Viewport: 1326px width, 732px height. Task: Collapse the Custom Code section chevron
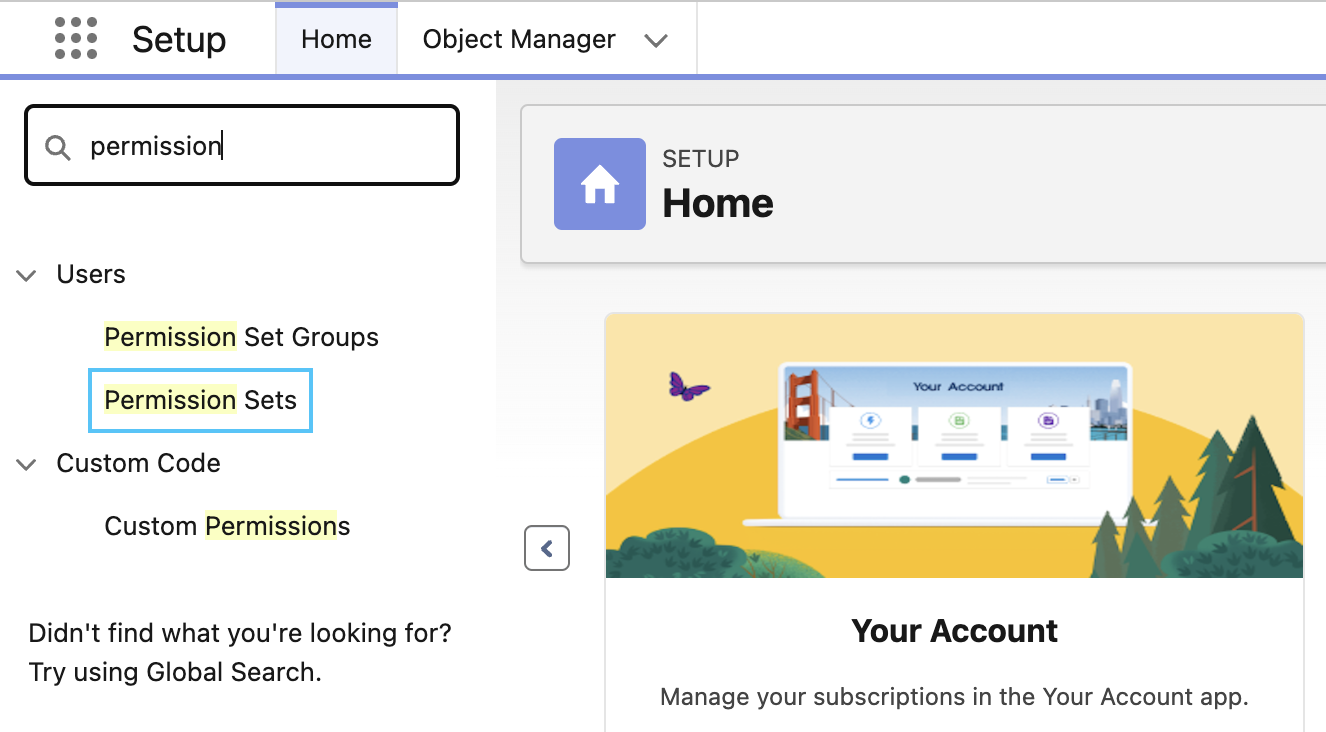click(27, 464)
